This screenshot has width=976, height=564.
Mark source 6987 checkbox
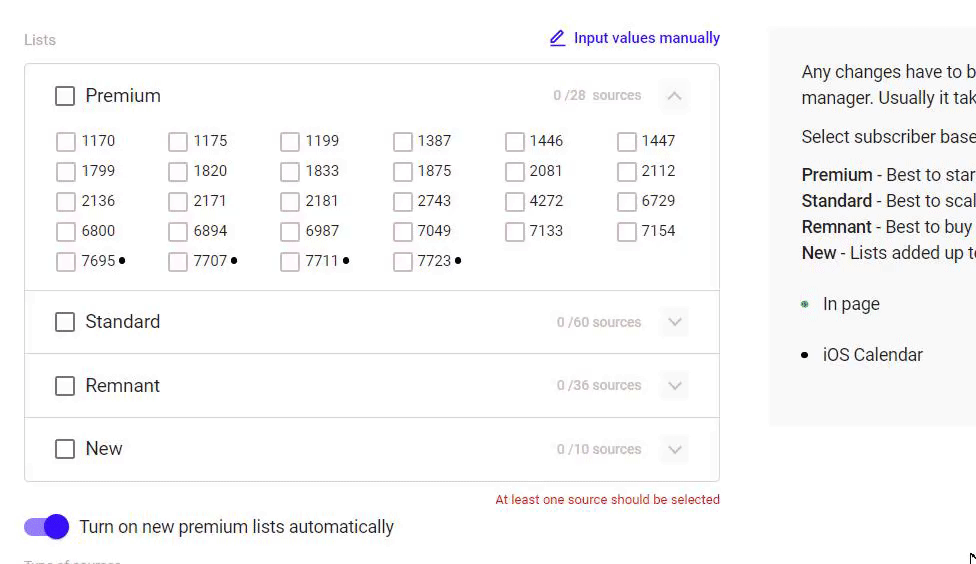289,232
